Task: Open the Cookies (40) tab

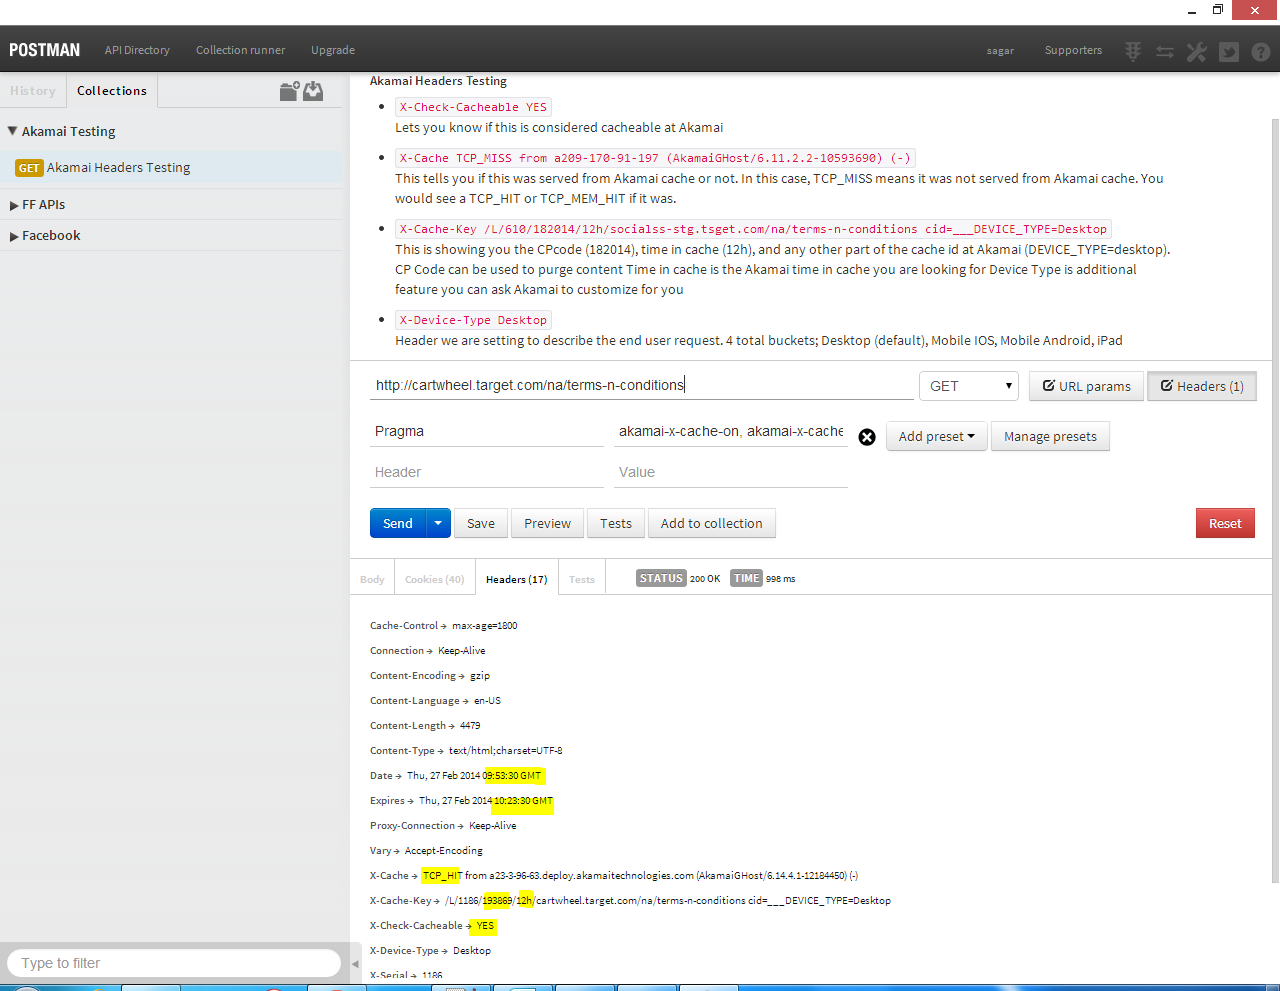Action: [x=434, y=579]
